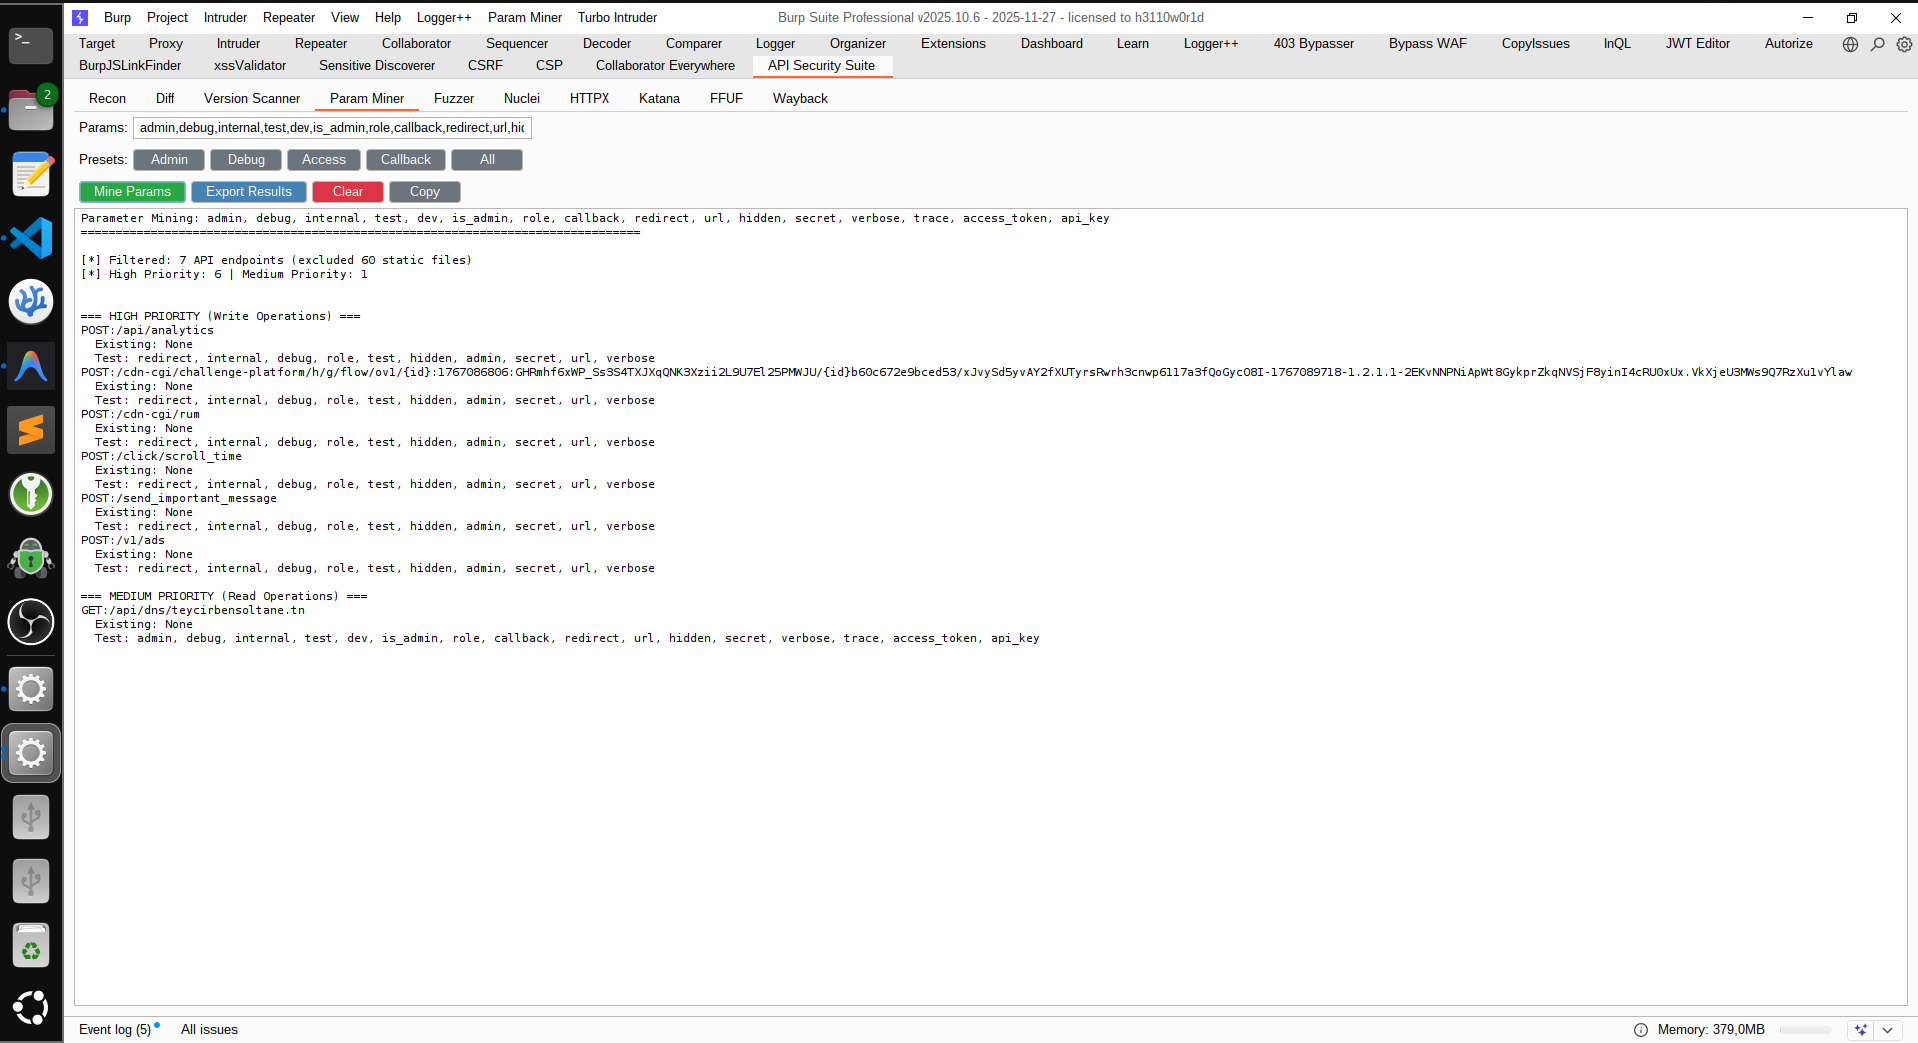Screen dimensions: 1918x1043
Task: Open the Event log (5) panel
Action: click(115, 1029)
